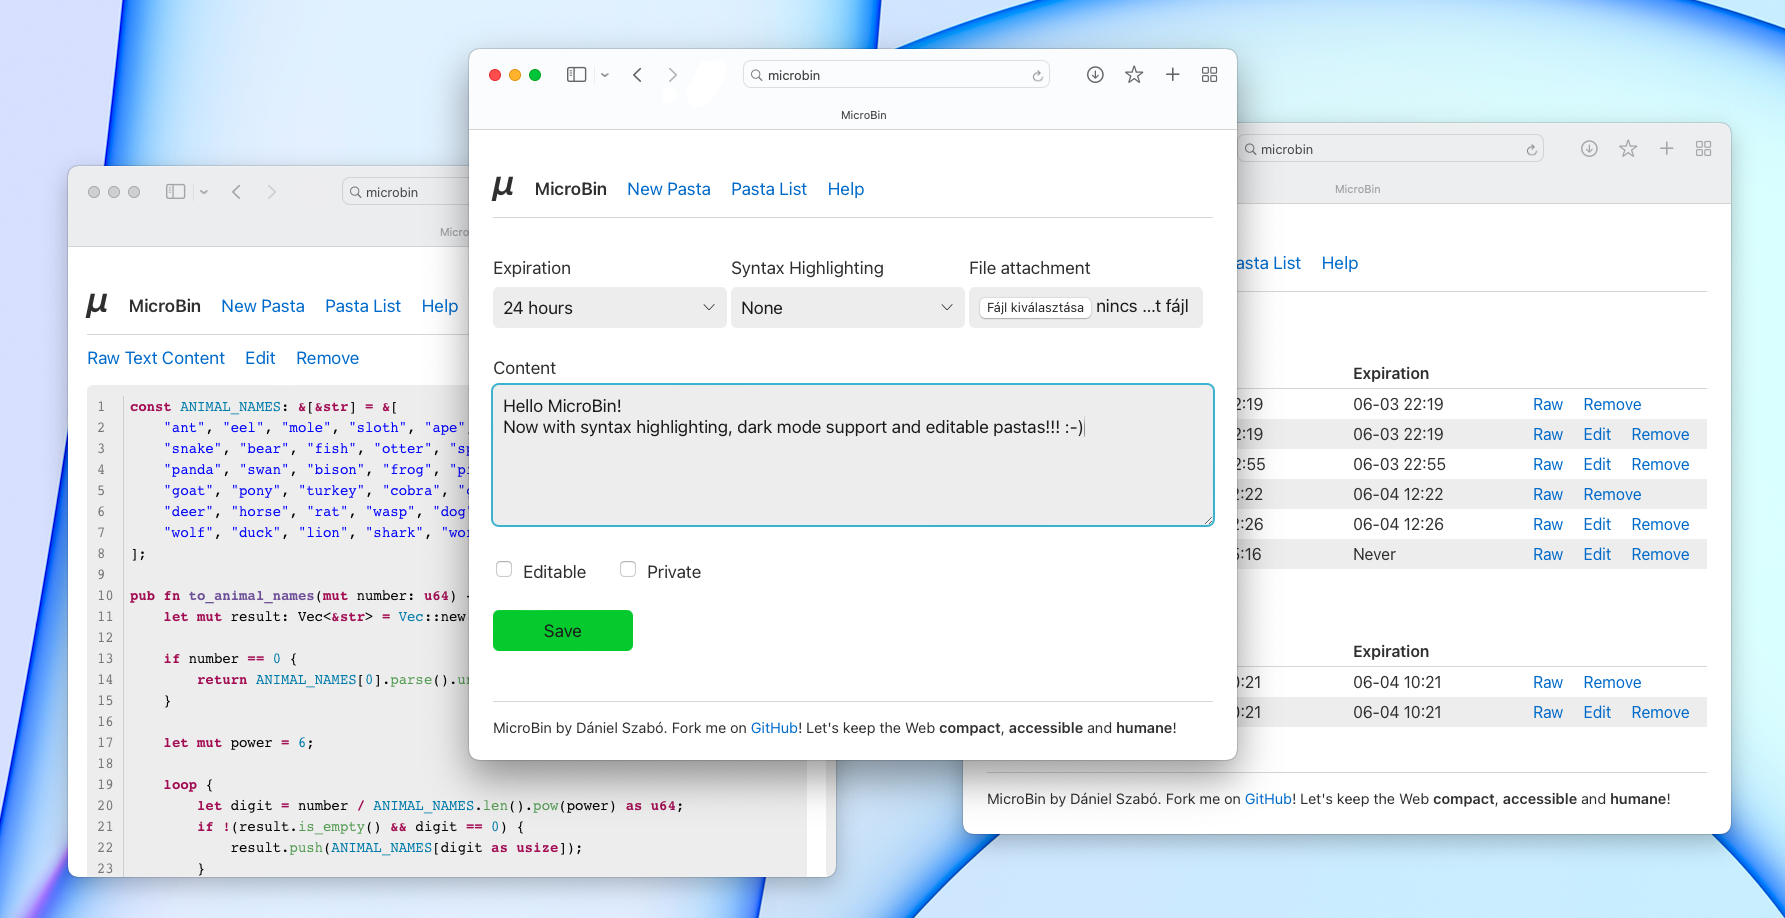1785x918 pixels.
Task: Click MicroBin mu logo in front window
Action: point(503,188)
